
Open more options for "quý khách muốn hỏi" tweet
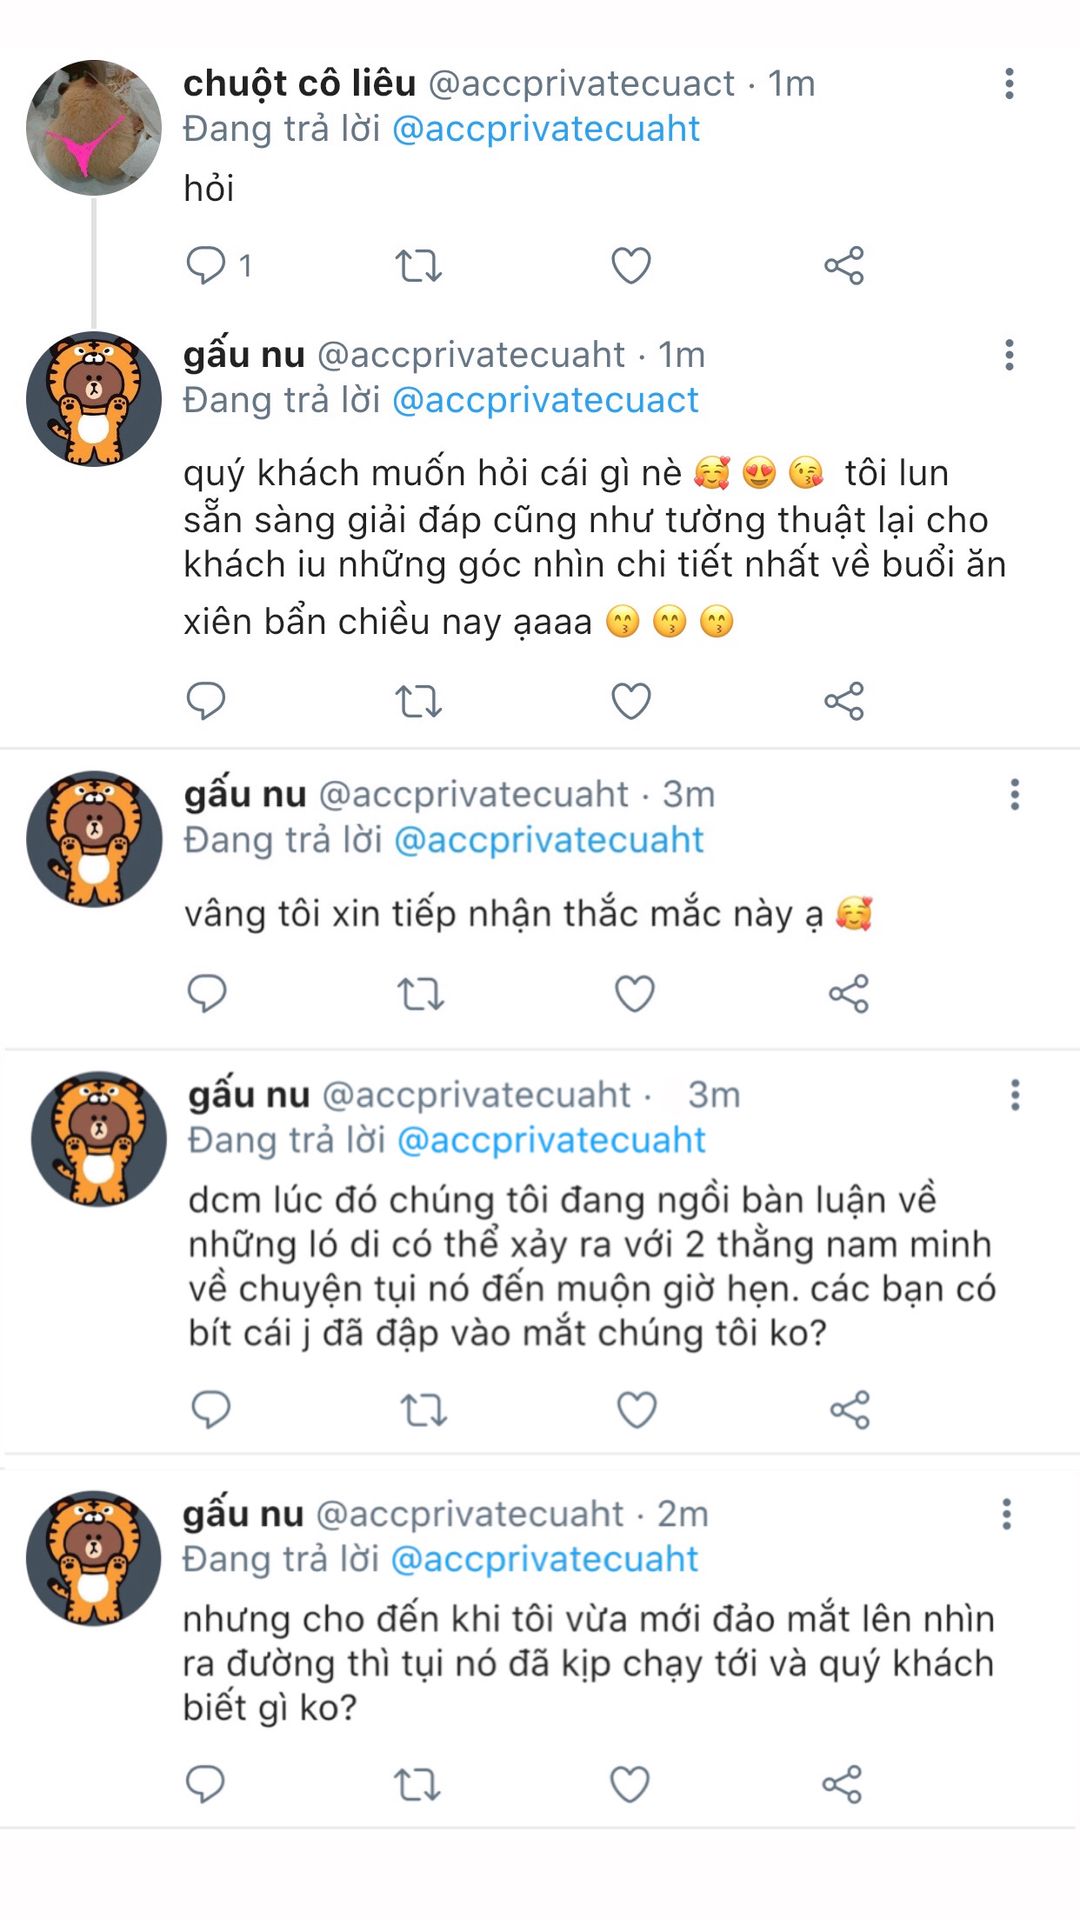(x=1009, y=355)
